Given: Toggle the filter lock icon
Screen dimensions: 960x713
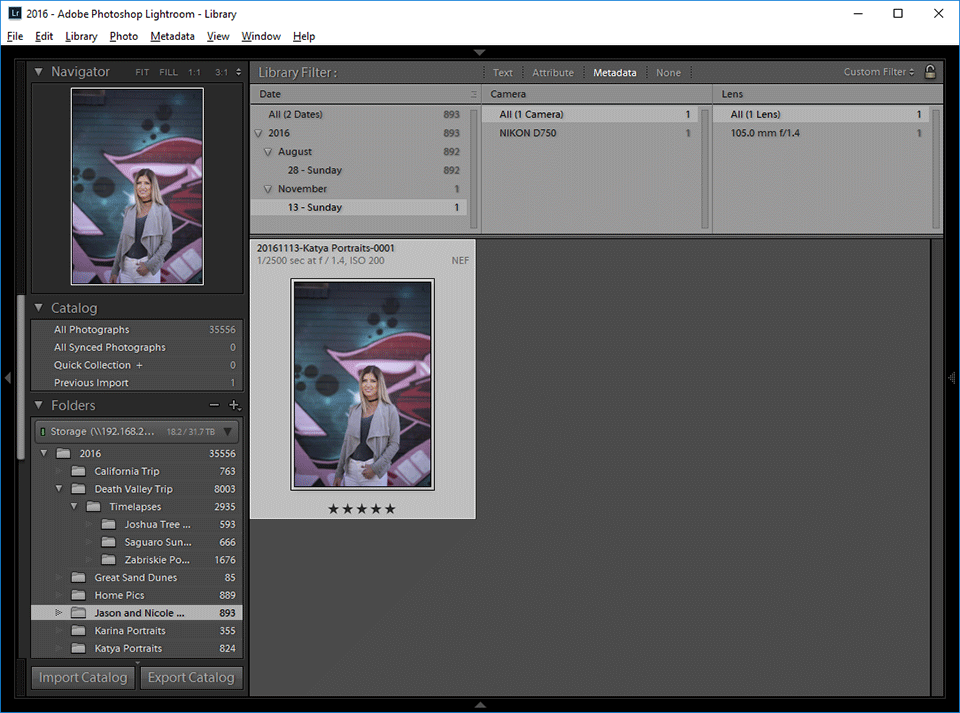Looking at the screenshot, I should click(x=930, y=72).
